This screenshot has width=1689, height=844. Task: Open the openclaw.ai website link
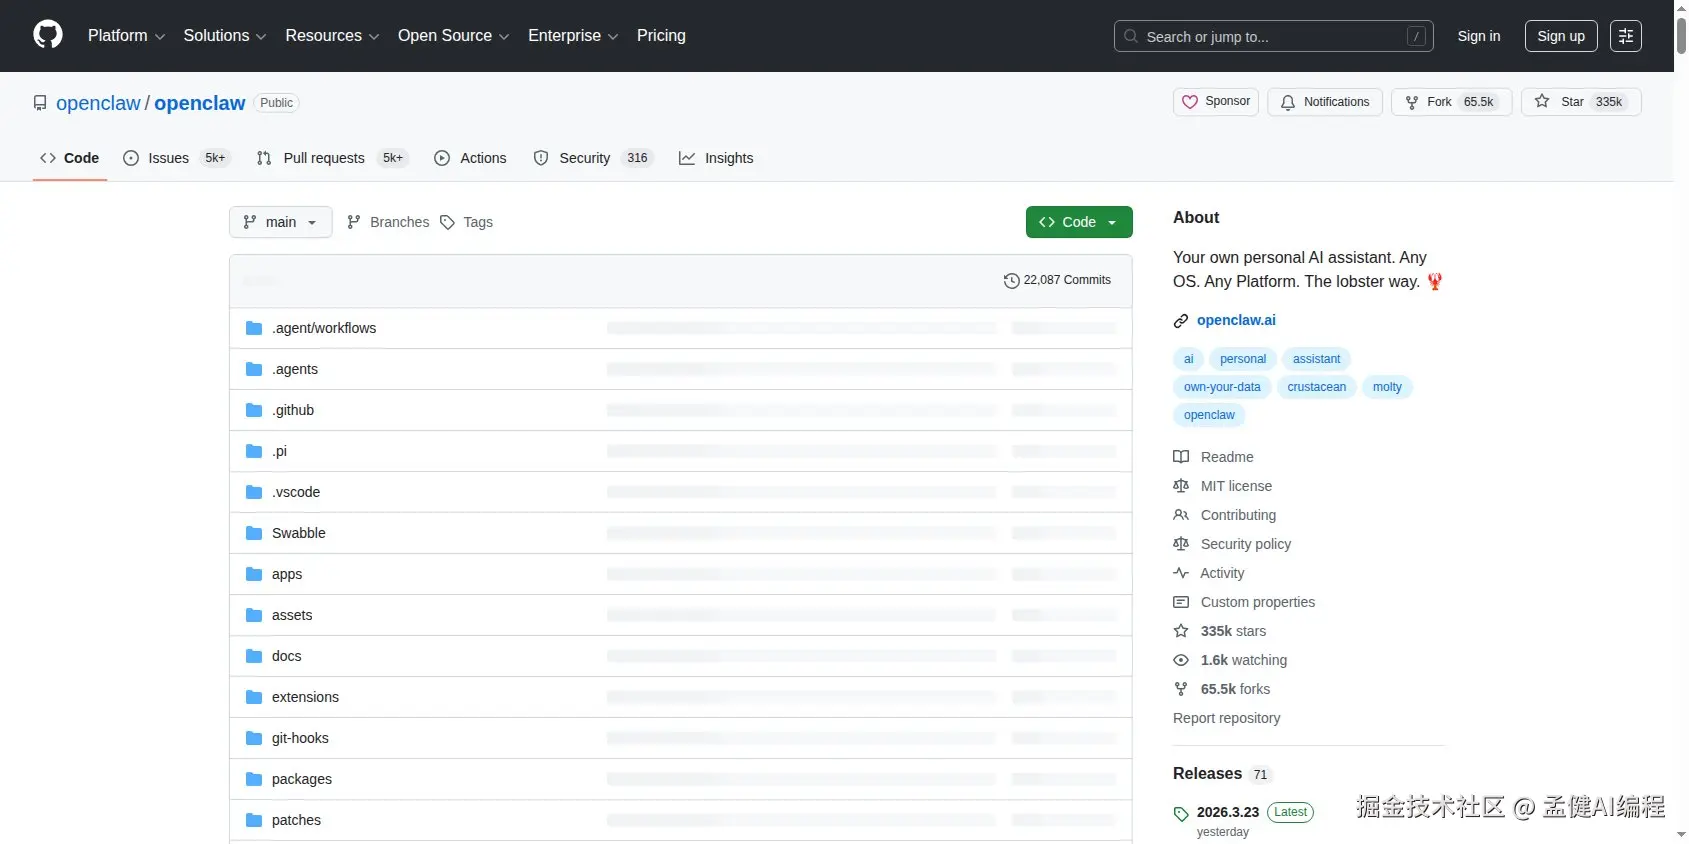[1235, 320]
